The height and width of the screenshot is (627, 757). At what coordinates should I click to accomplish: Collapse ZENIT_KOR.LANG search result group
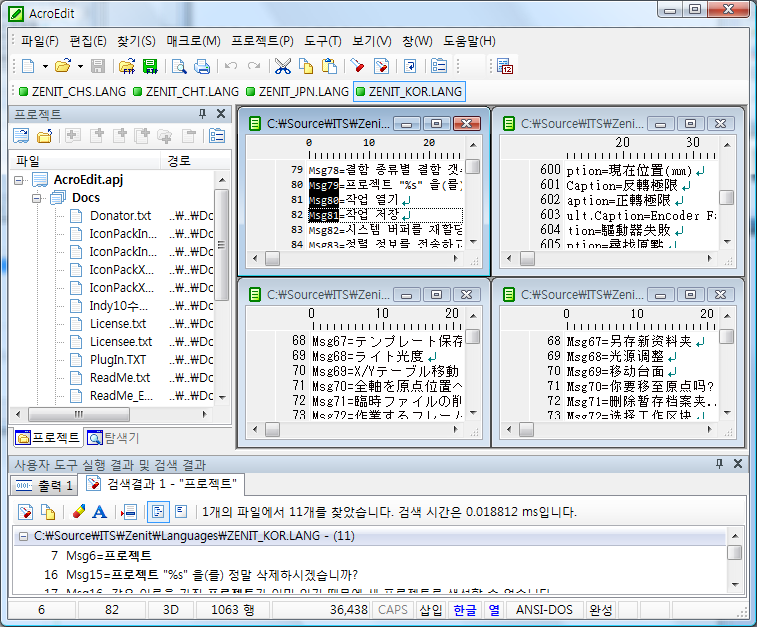point(23,536)
